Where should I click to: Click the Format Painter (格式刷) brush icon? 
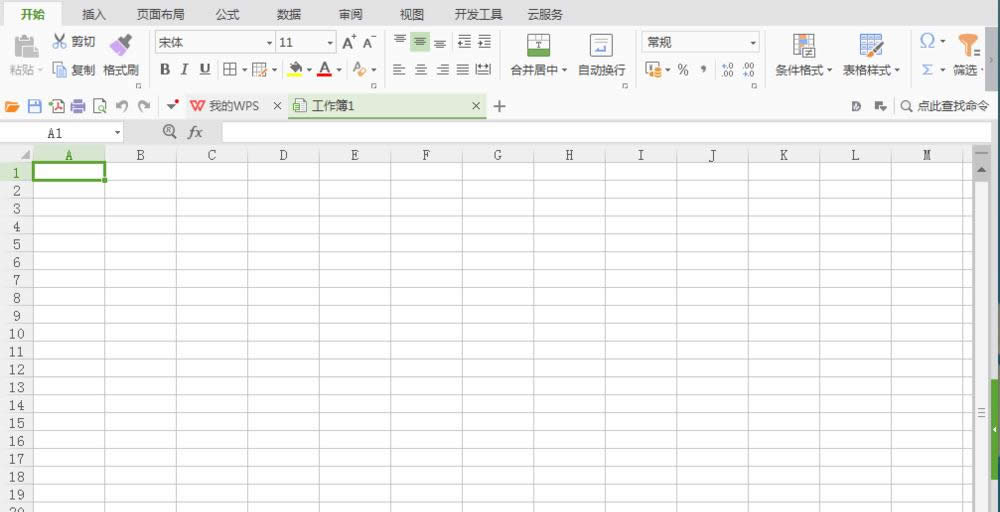click(x=120, y=44)
